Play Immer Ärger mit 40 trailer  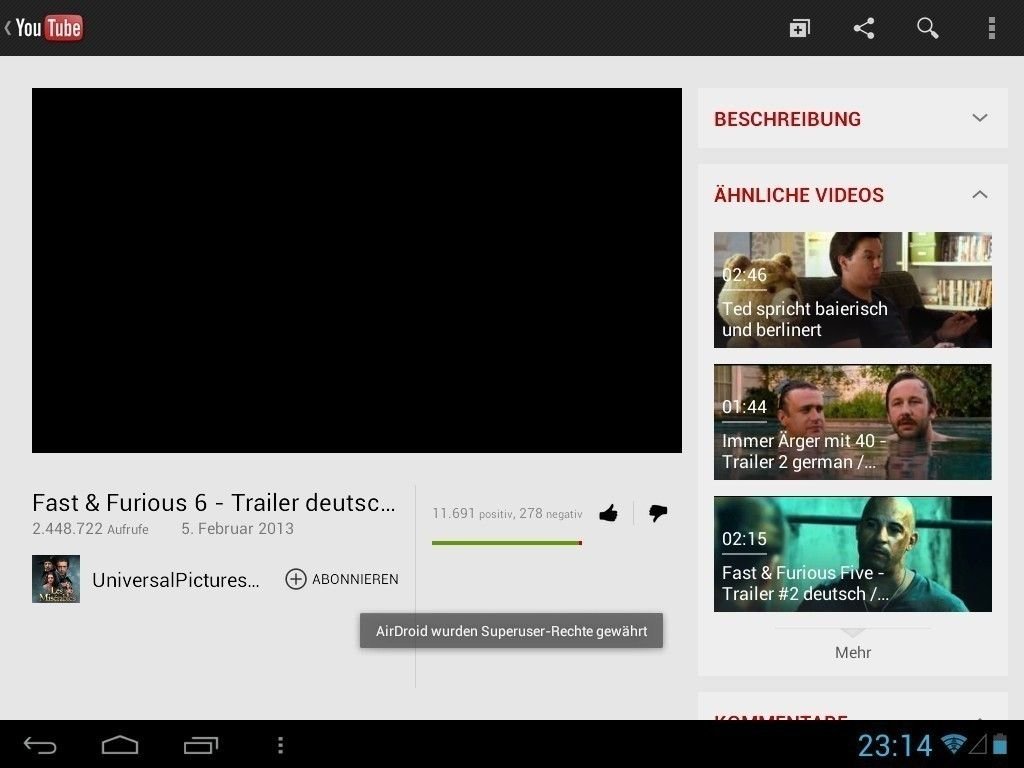click(x=853, y=422)
